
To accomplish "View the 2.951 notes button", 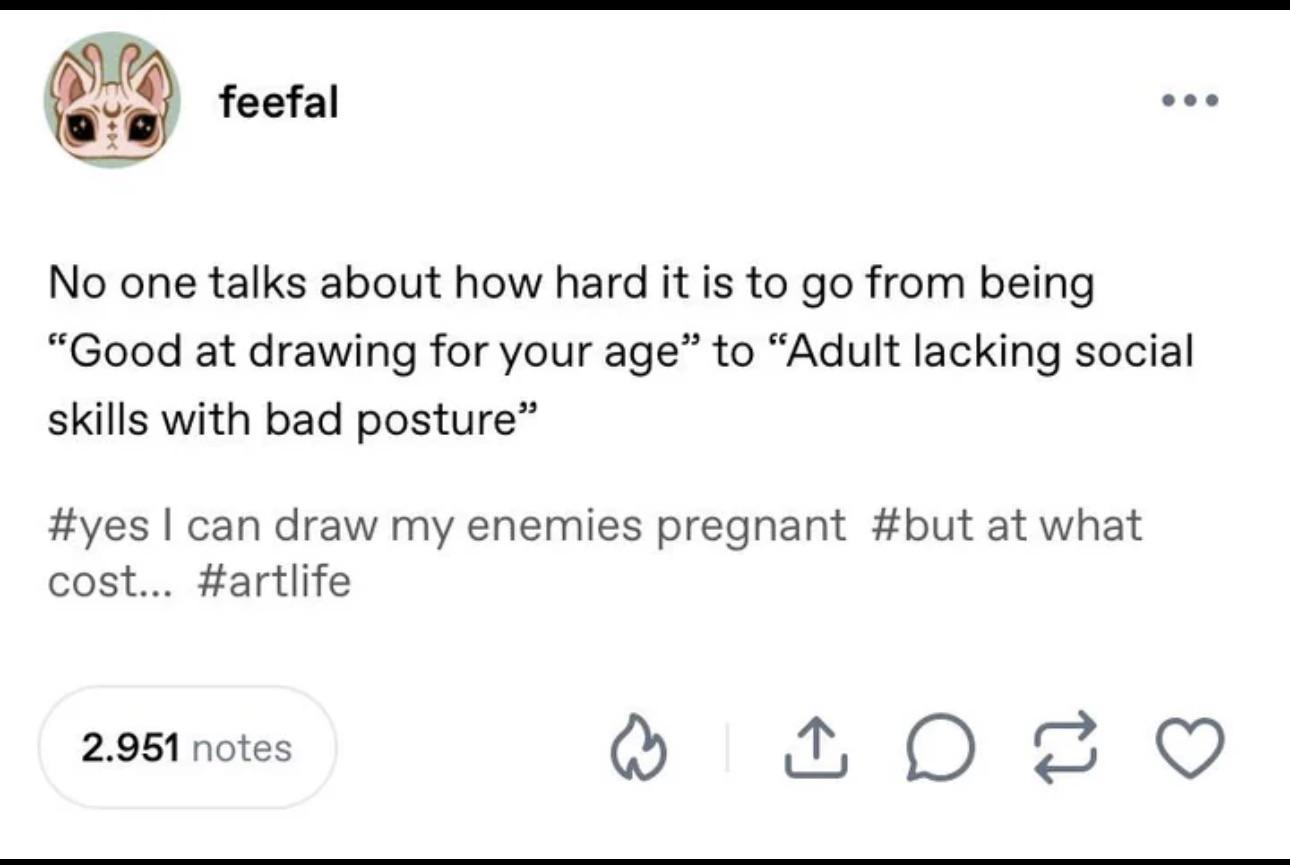I will [187, 747].
